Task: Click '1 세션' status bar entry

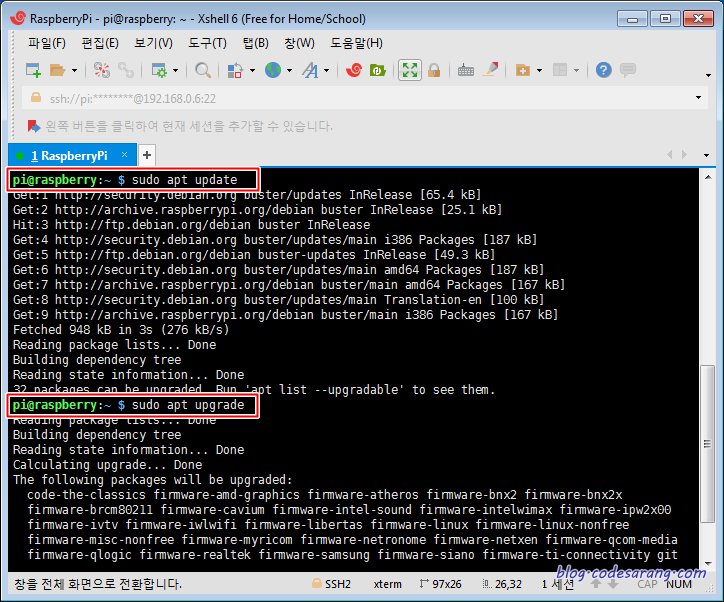Action: point(558,584)
